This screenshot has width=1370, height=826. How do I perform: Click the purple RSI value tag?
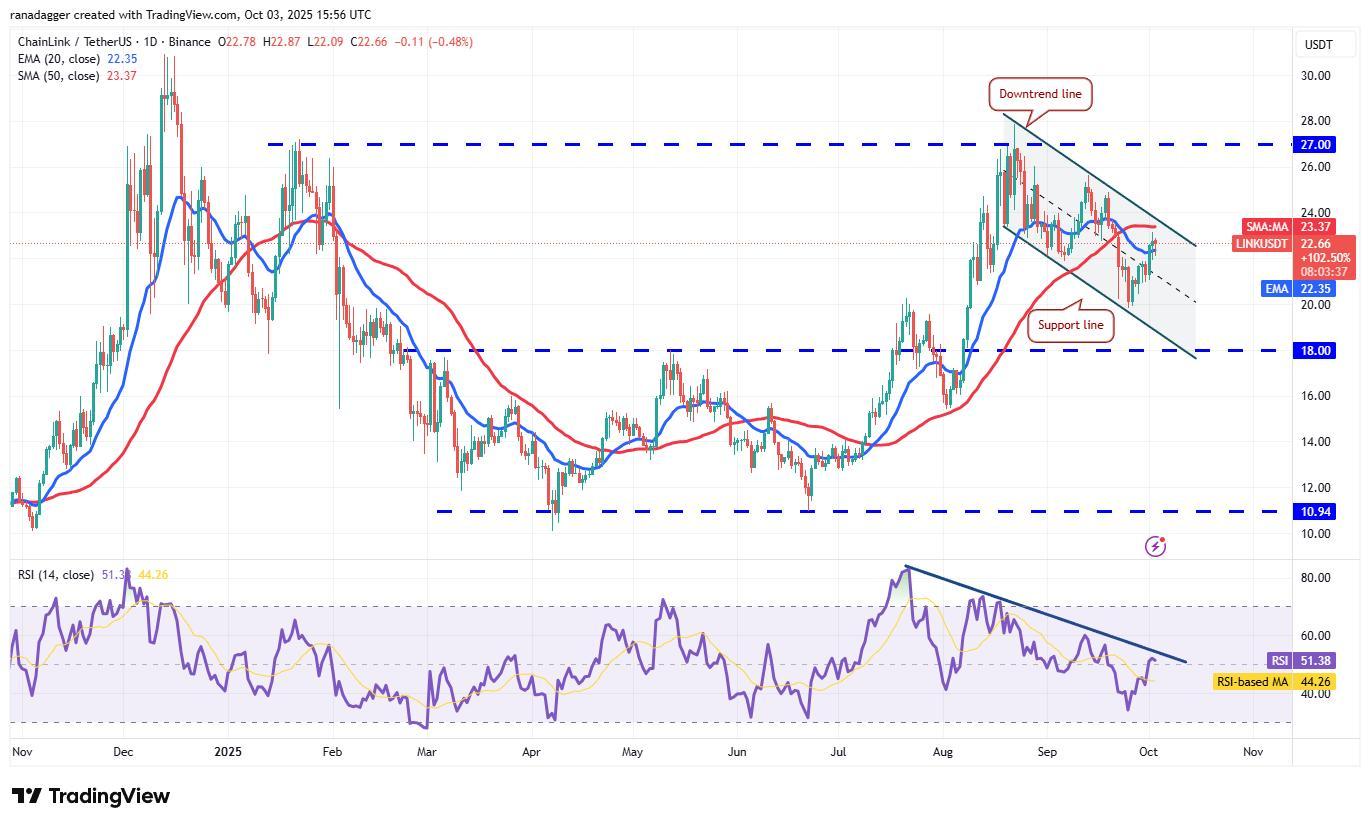[1279, 661]
